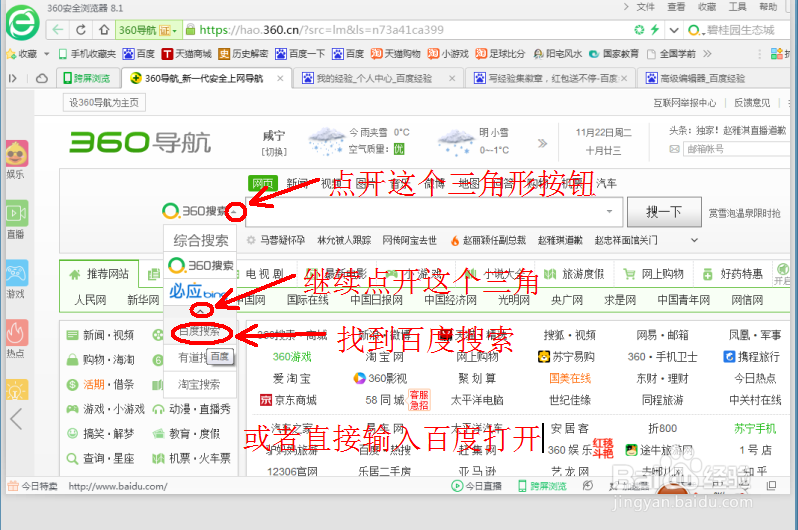Click the 邮箱帐号 input field
Screen dimensions: 798x530
pos(735,149)
